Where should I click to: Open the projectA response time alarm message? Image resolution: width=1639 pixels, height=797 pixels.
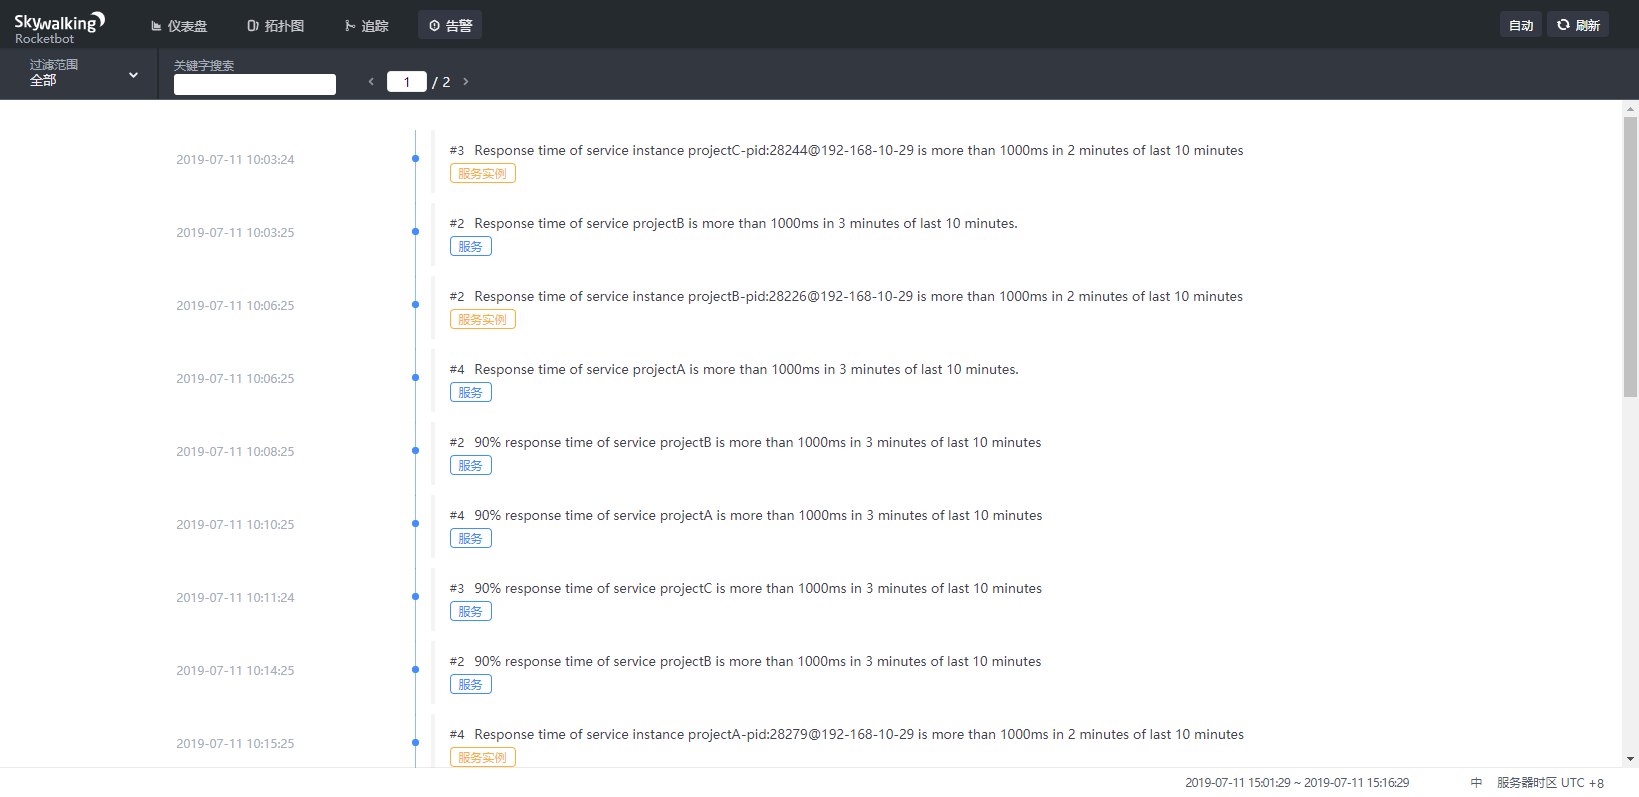746,370
